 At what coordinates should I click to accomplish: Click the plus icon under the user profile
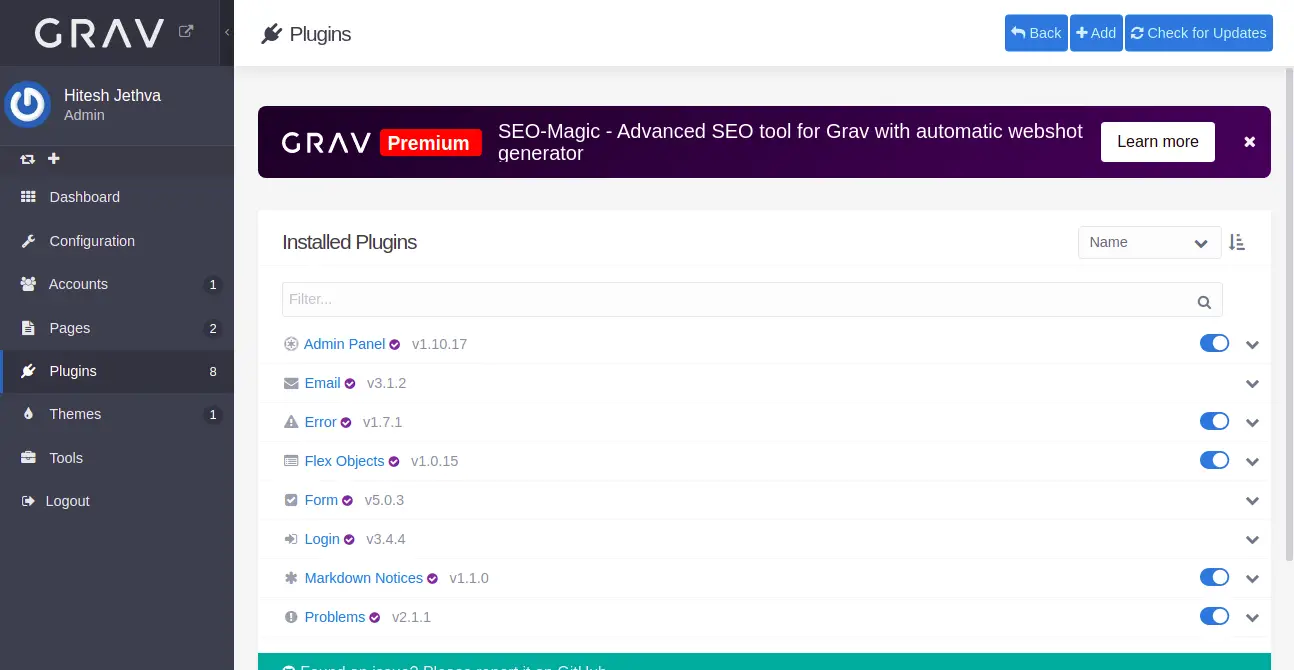click(54, 159)
